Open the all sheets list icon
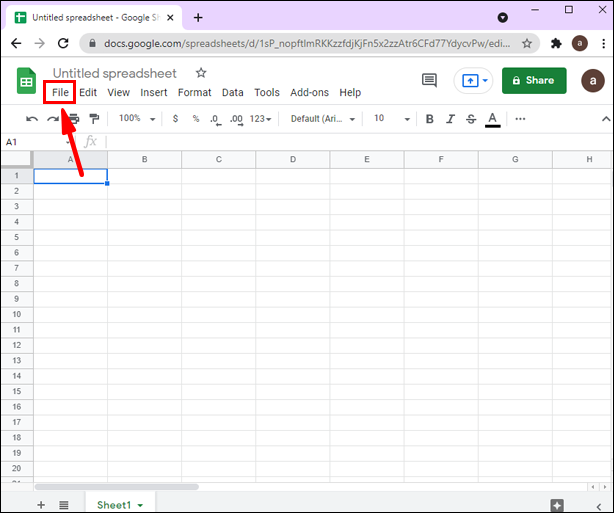Screen dimensions: 614x513 [64, 505]
